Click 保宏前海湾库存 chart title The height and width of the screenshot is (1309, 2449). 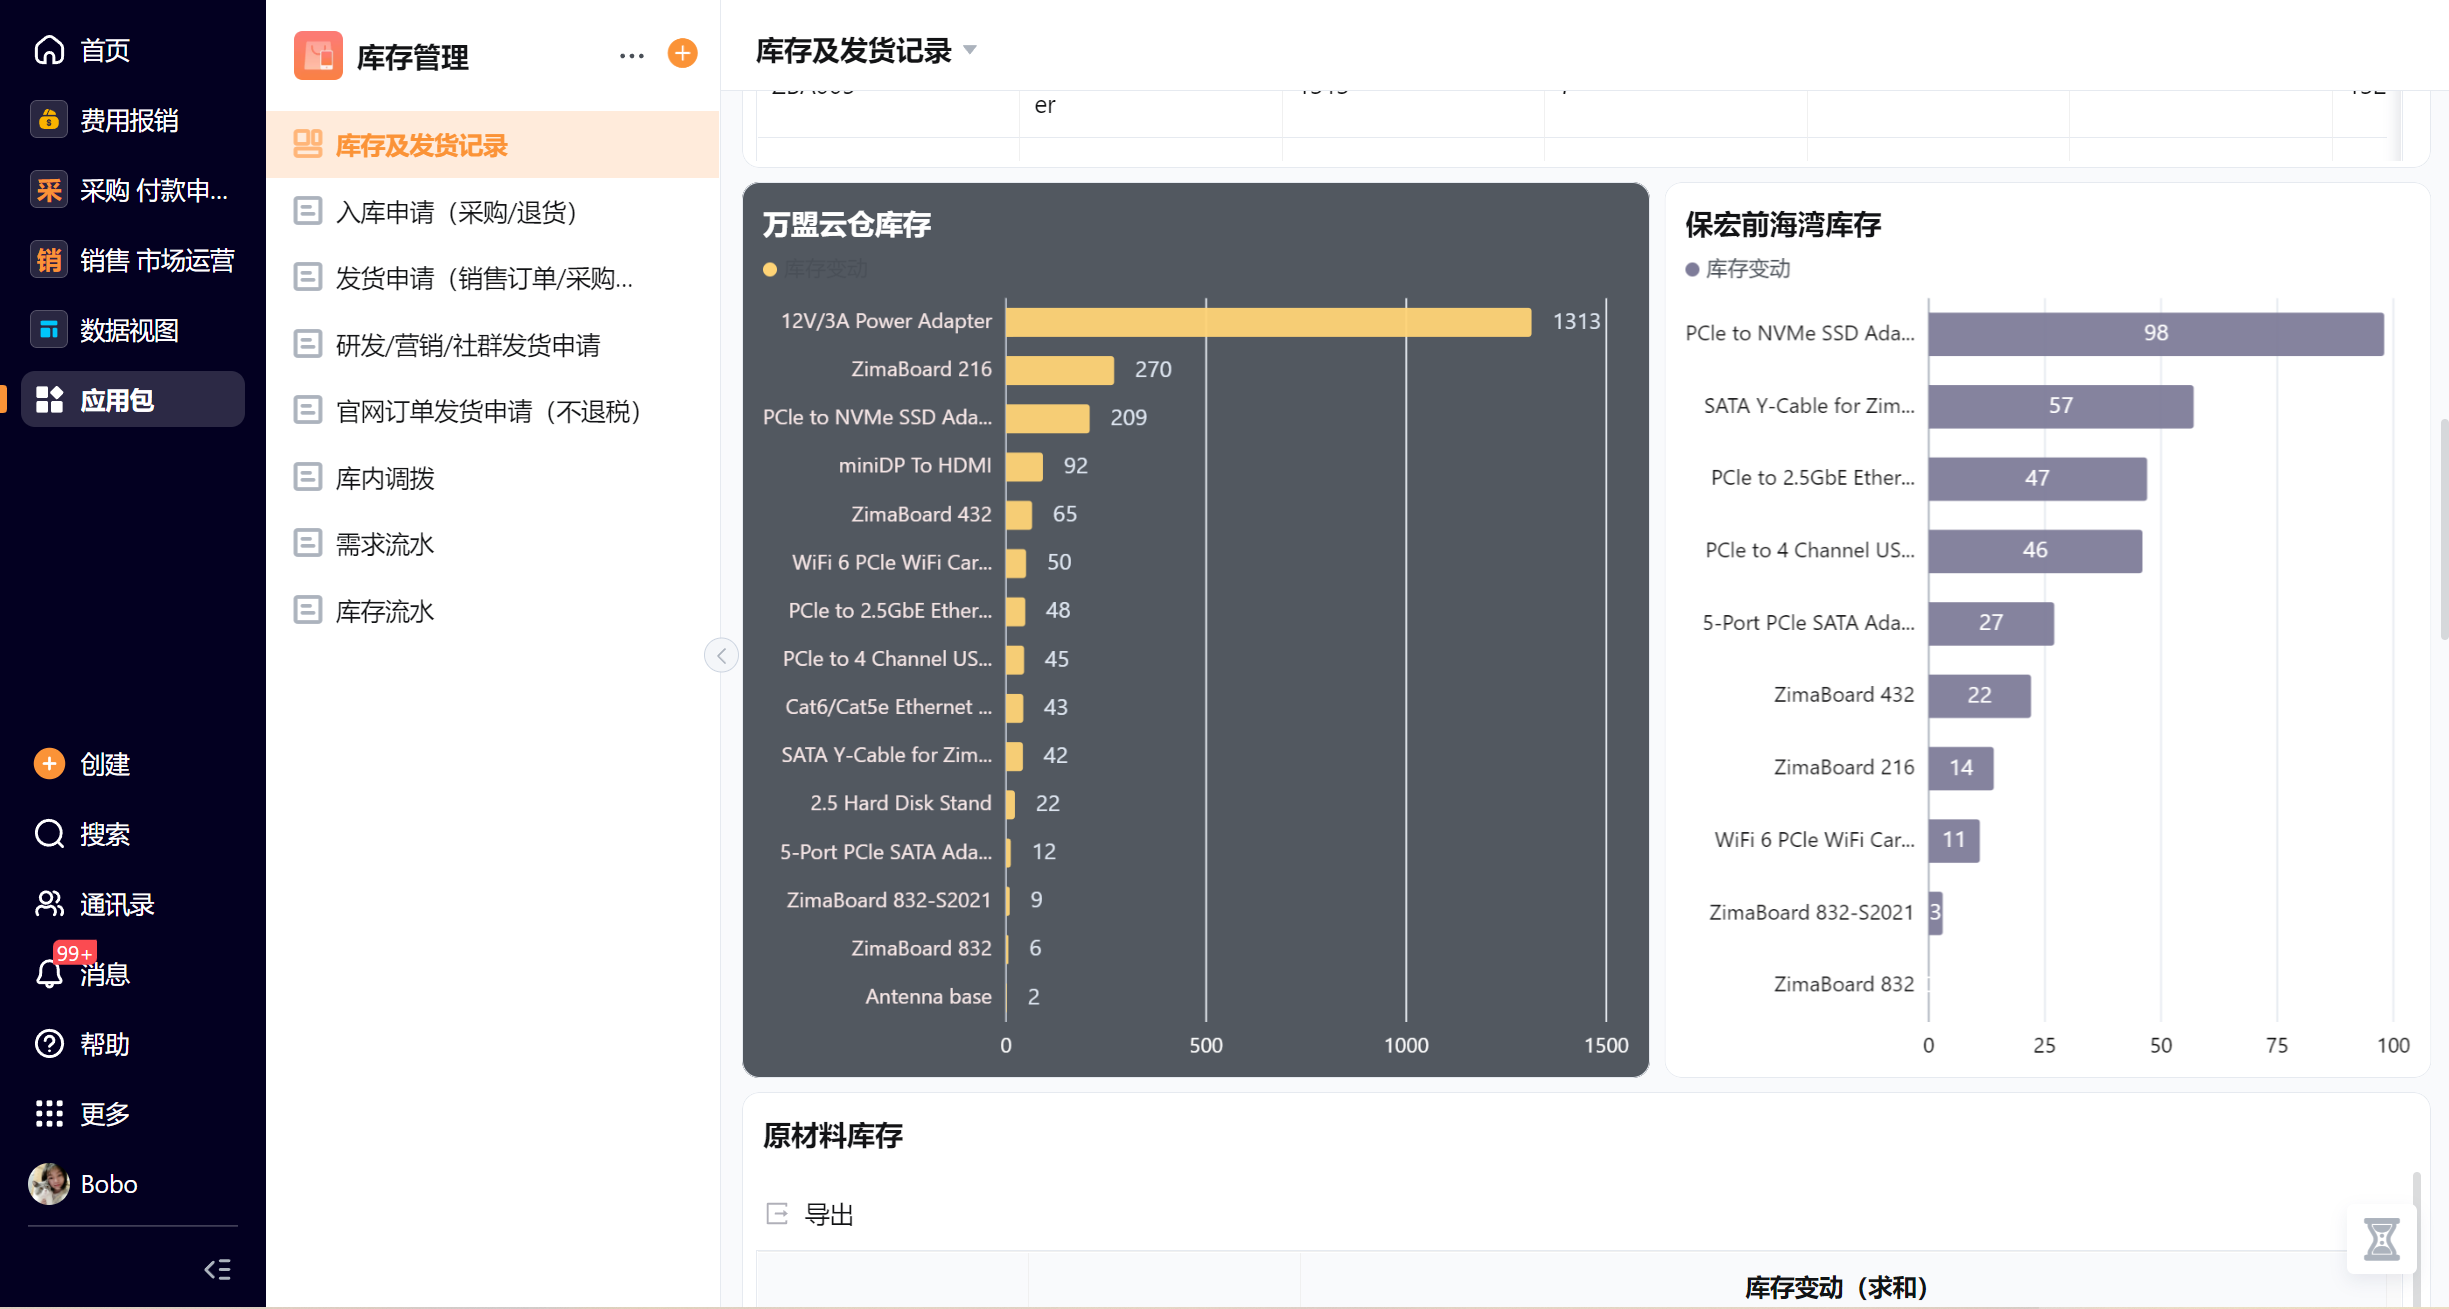[1783, 224]
